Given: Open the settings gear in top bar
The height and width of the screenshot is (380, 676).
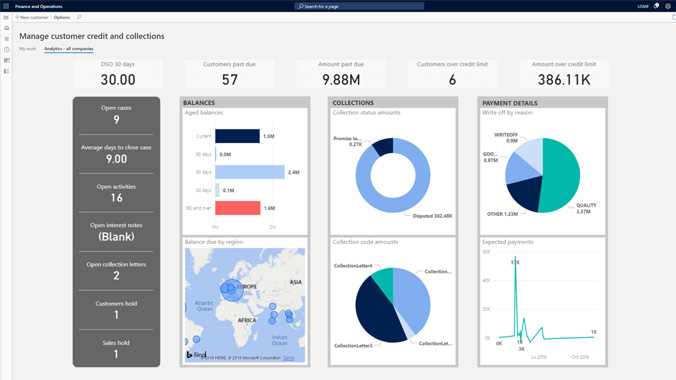Looking at the screenshot, I should tap(668, 6).
